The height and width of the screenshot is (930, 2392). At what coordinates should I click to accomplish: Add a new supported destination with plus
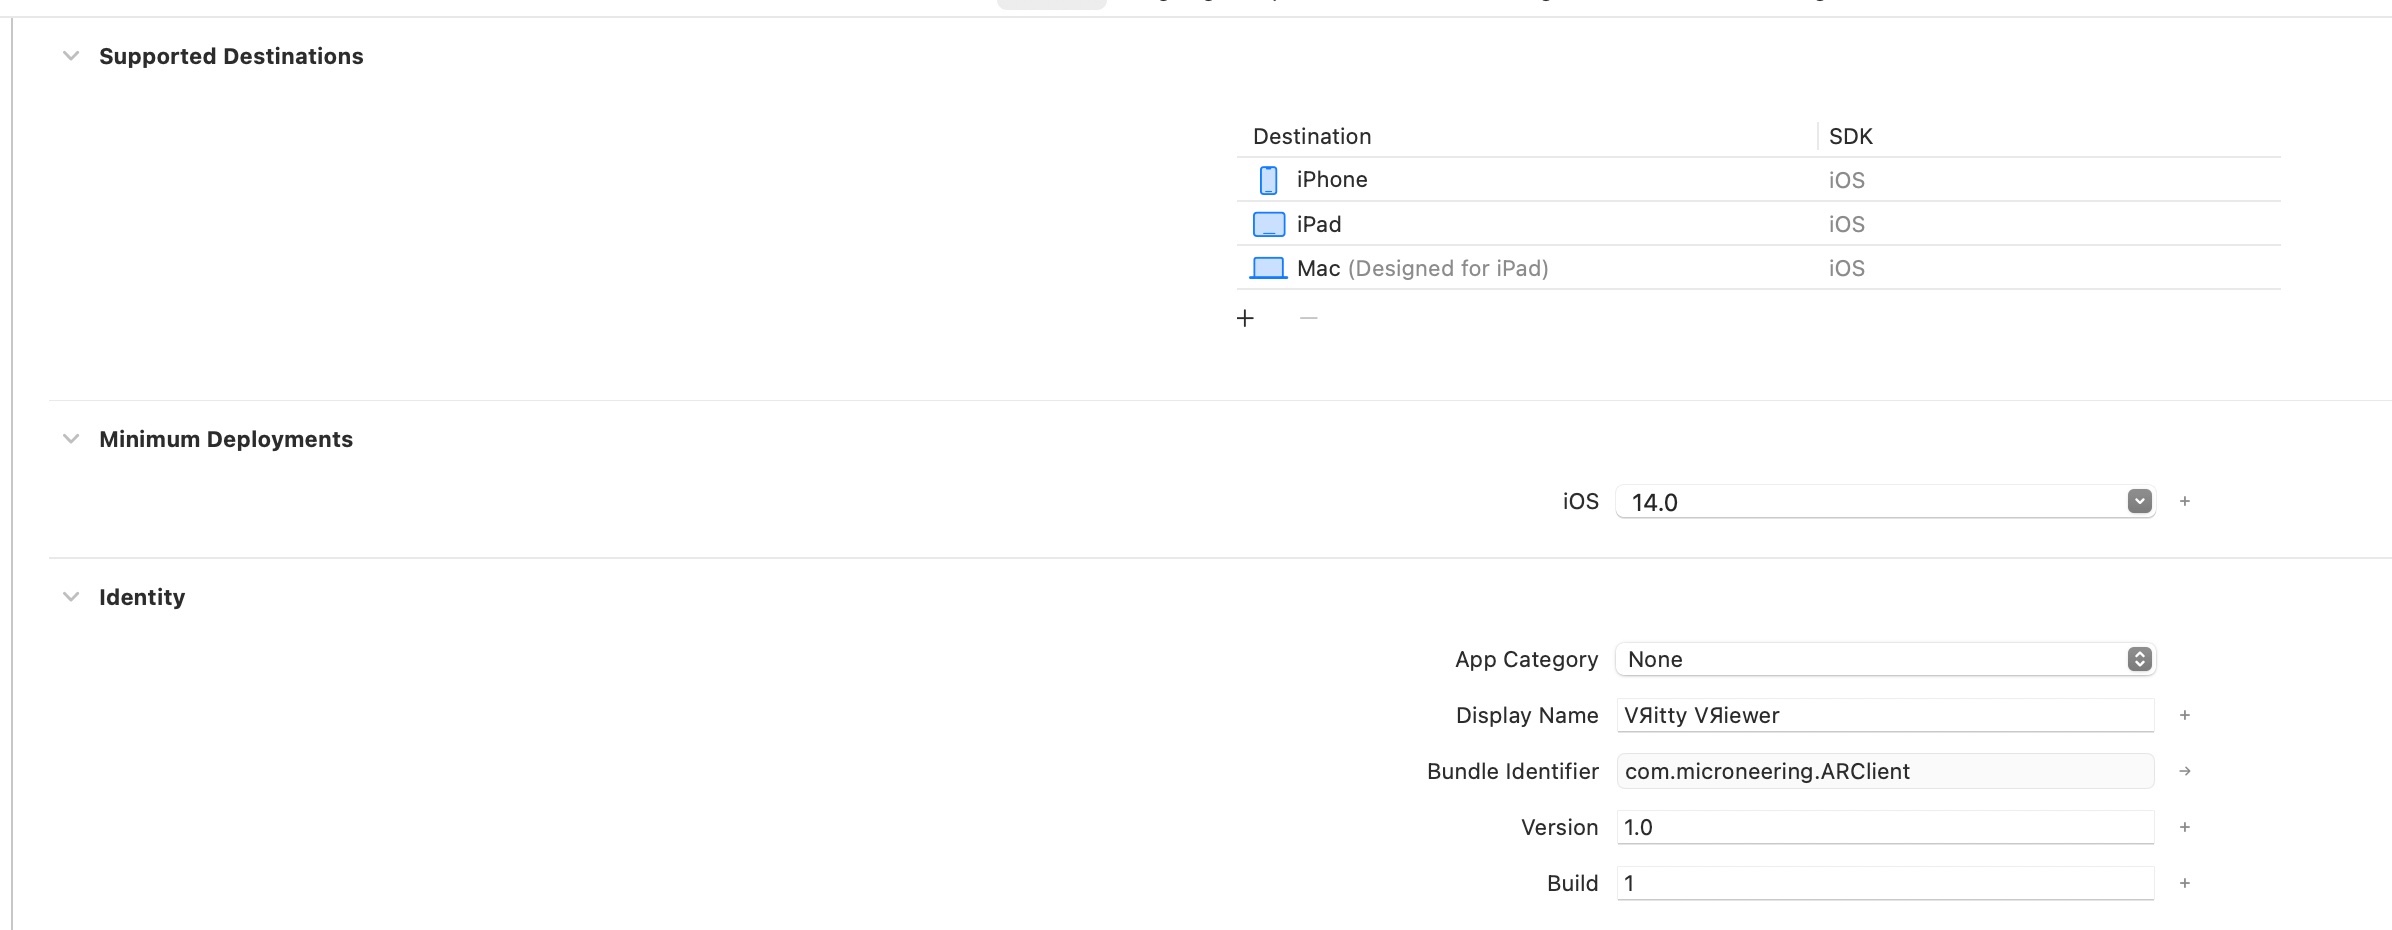click(x=1245, y=318)
